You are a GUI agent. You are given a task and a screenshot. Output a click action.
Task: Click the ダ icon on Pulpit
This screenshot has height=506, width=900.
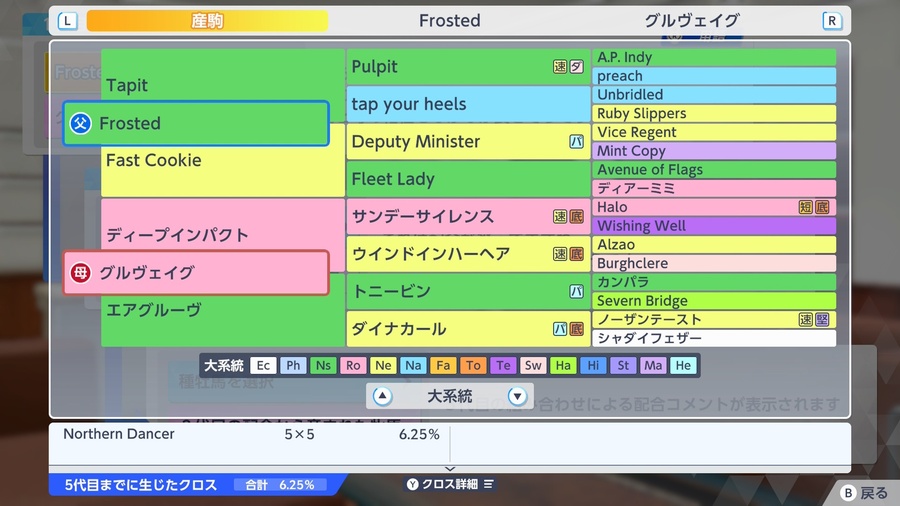(x=576, y=67)
